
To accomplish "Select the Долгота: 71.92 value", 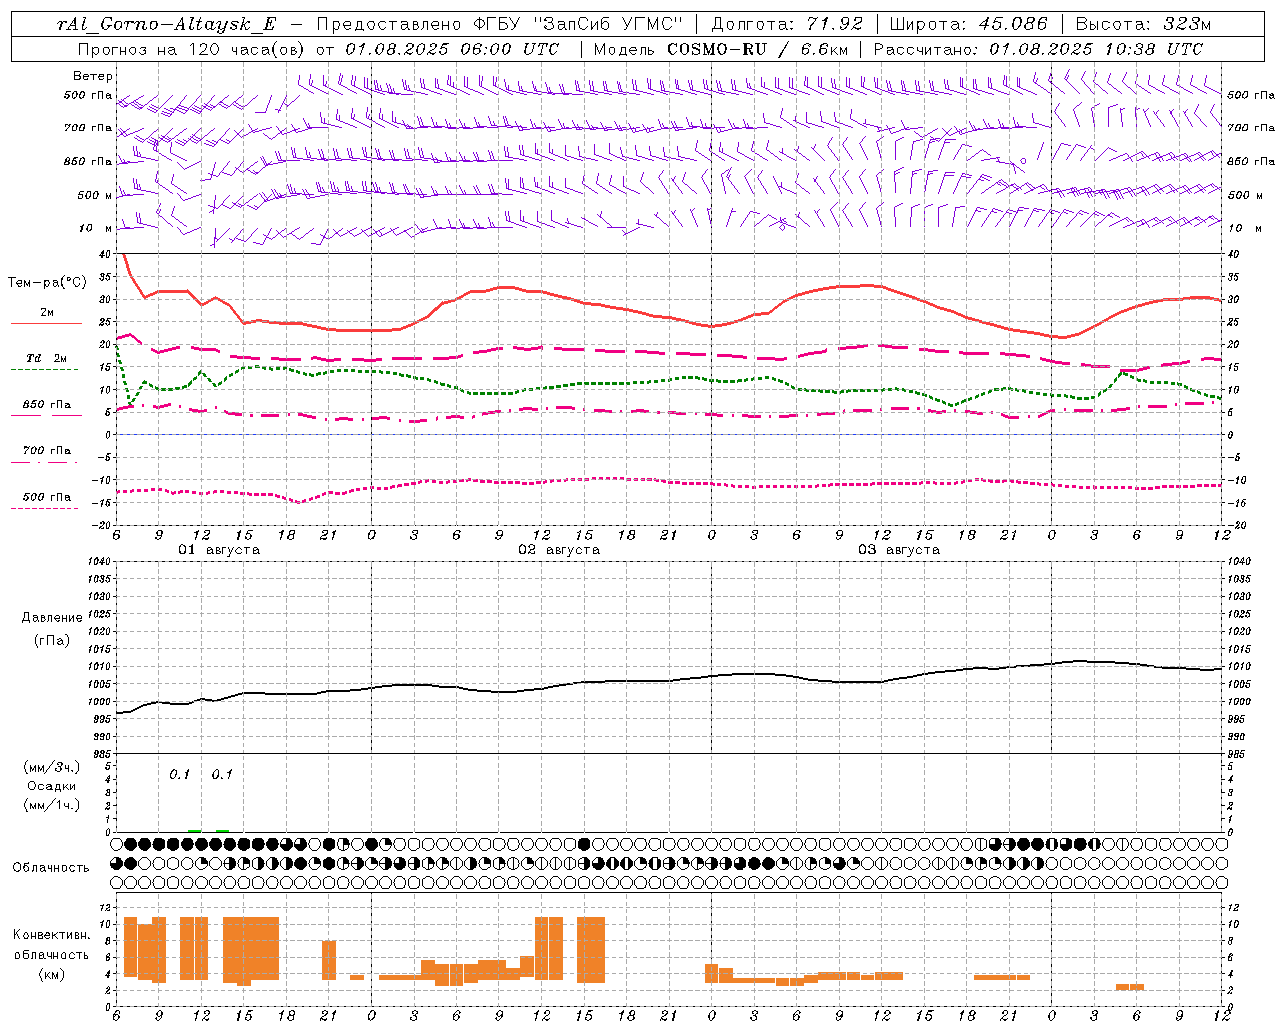I will pyautogui.click(x=787, y=24).
